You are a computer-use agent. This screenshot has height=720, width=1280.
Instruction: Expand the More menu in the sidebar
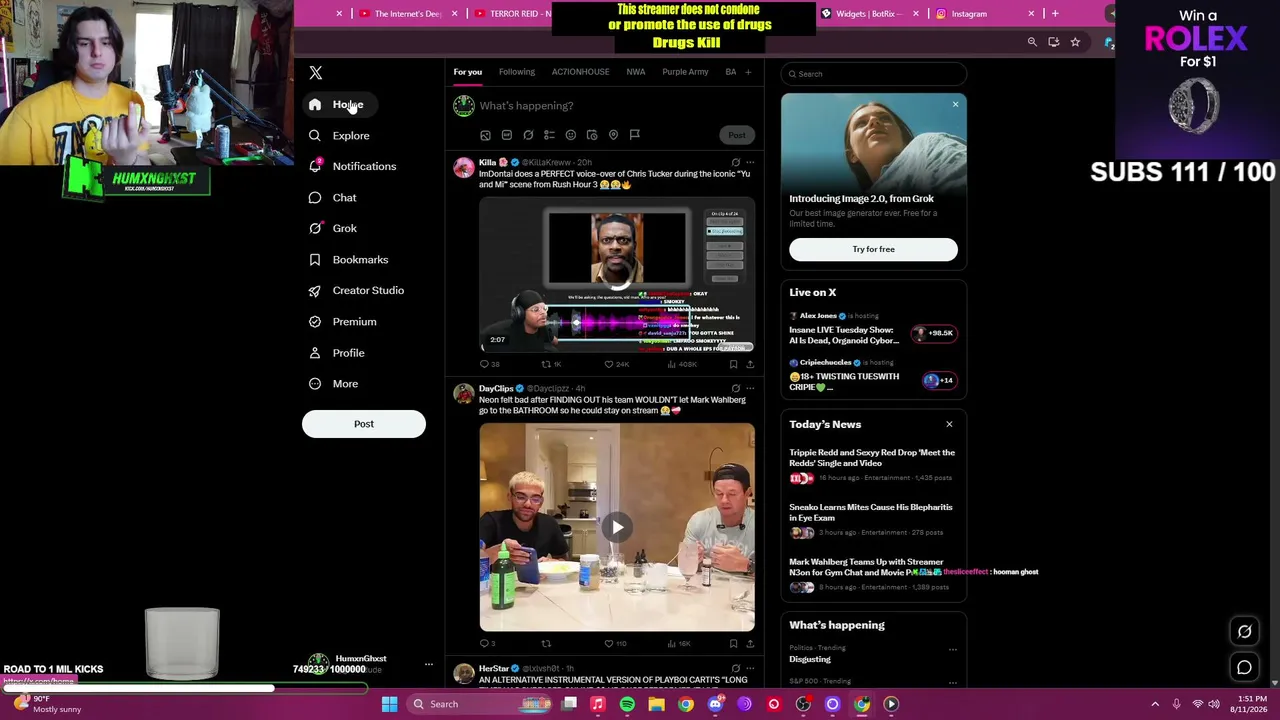tap(334, 384)
